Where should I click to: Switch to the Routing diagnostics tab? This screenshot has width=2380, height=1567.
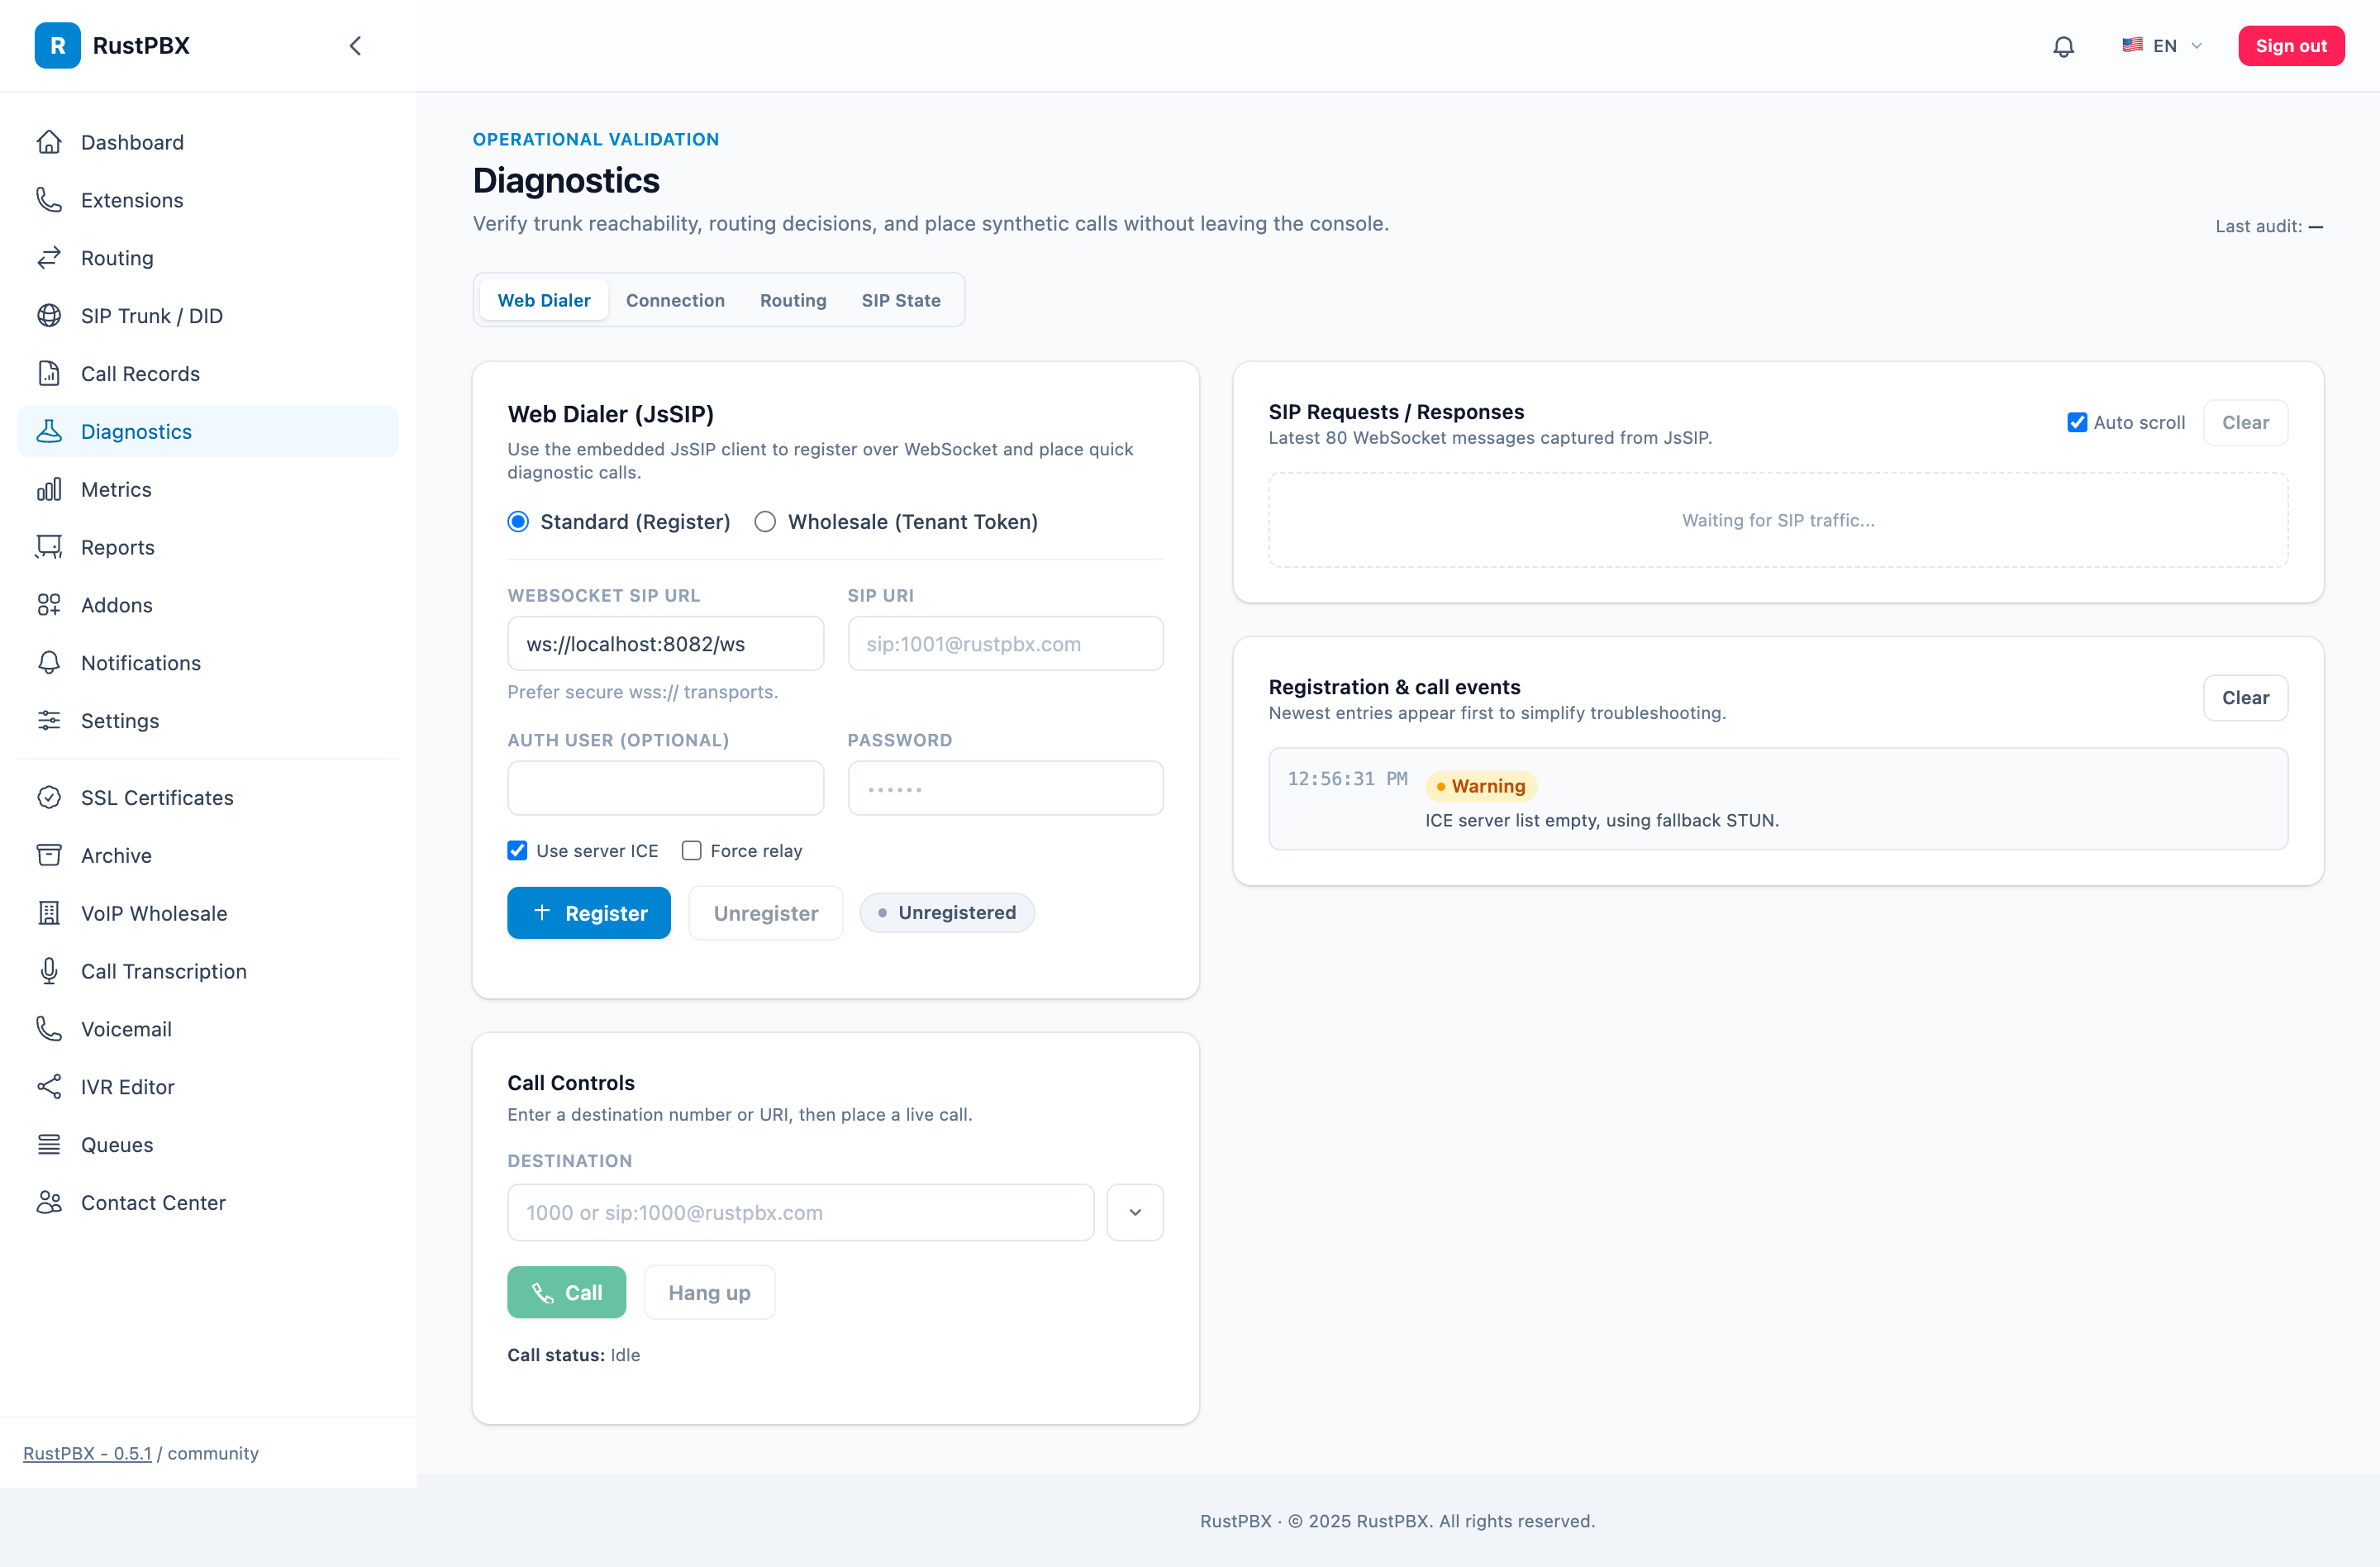(x=793, y=300)
